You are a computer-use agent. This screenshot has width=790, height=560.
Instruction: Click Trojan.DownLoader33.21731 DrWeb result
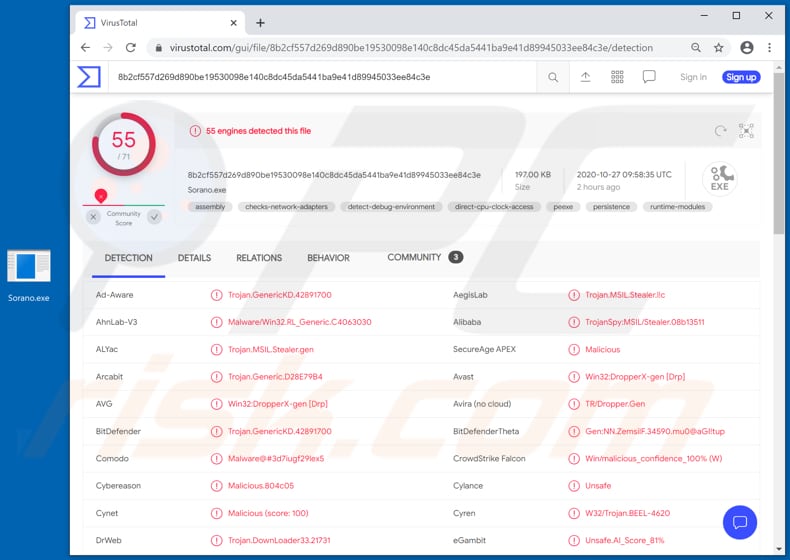279,540
